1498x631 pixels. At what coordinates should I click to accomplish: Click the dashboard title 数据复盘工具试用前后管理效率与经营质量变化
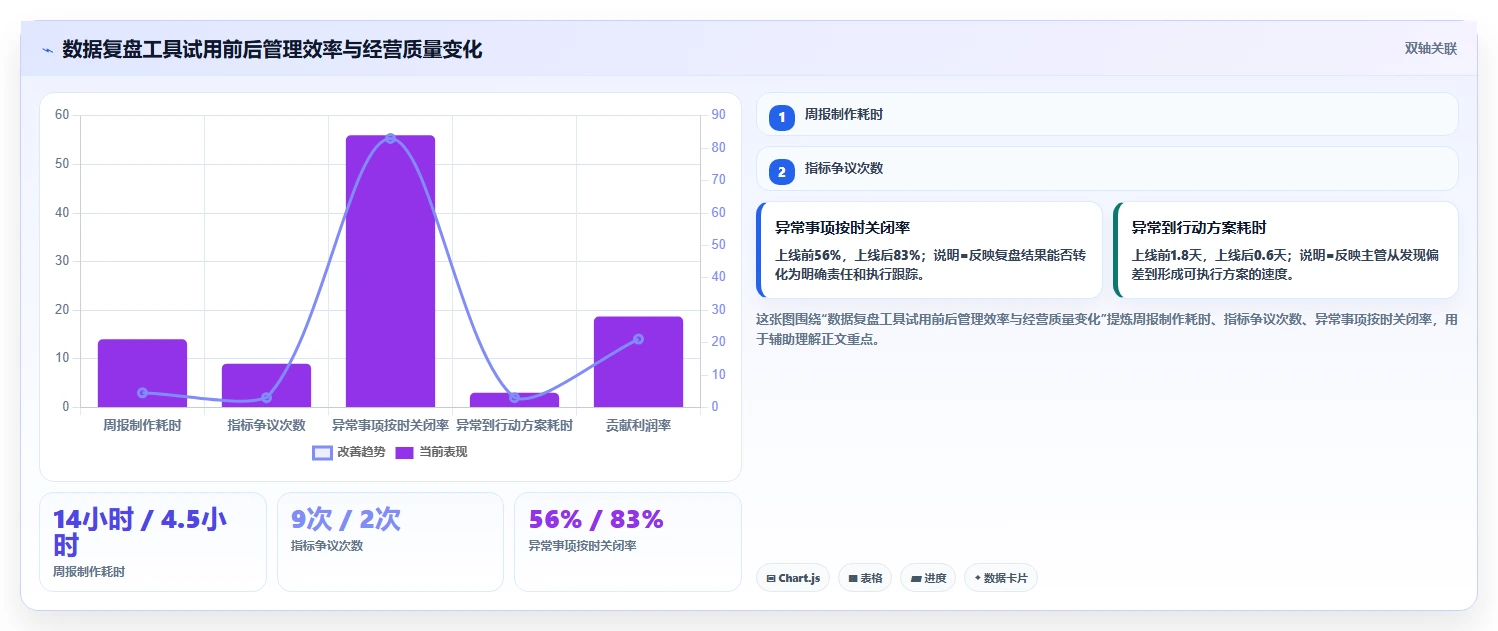point(272,49)
